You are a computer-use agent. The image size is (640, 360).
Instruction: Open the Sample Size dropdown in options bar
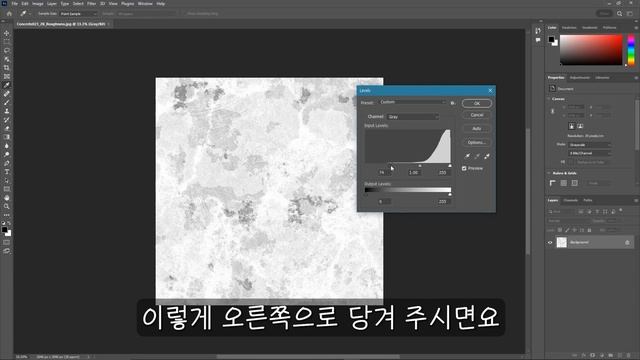pyautogui.click(x=78, y=13)
